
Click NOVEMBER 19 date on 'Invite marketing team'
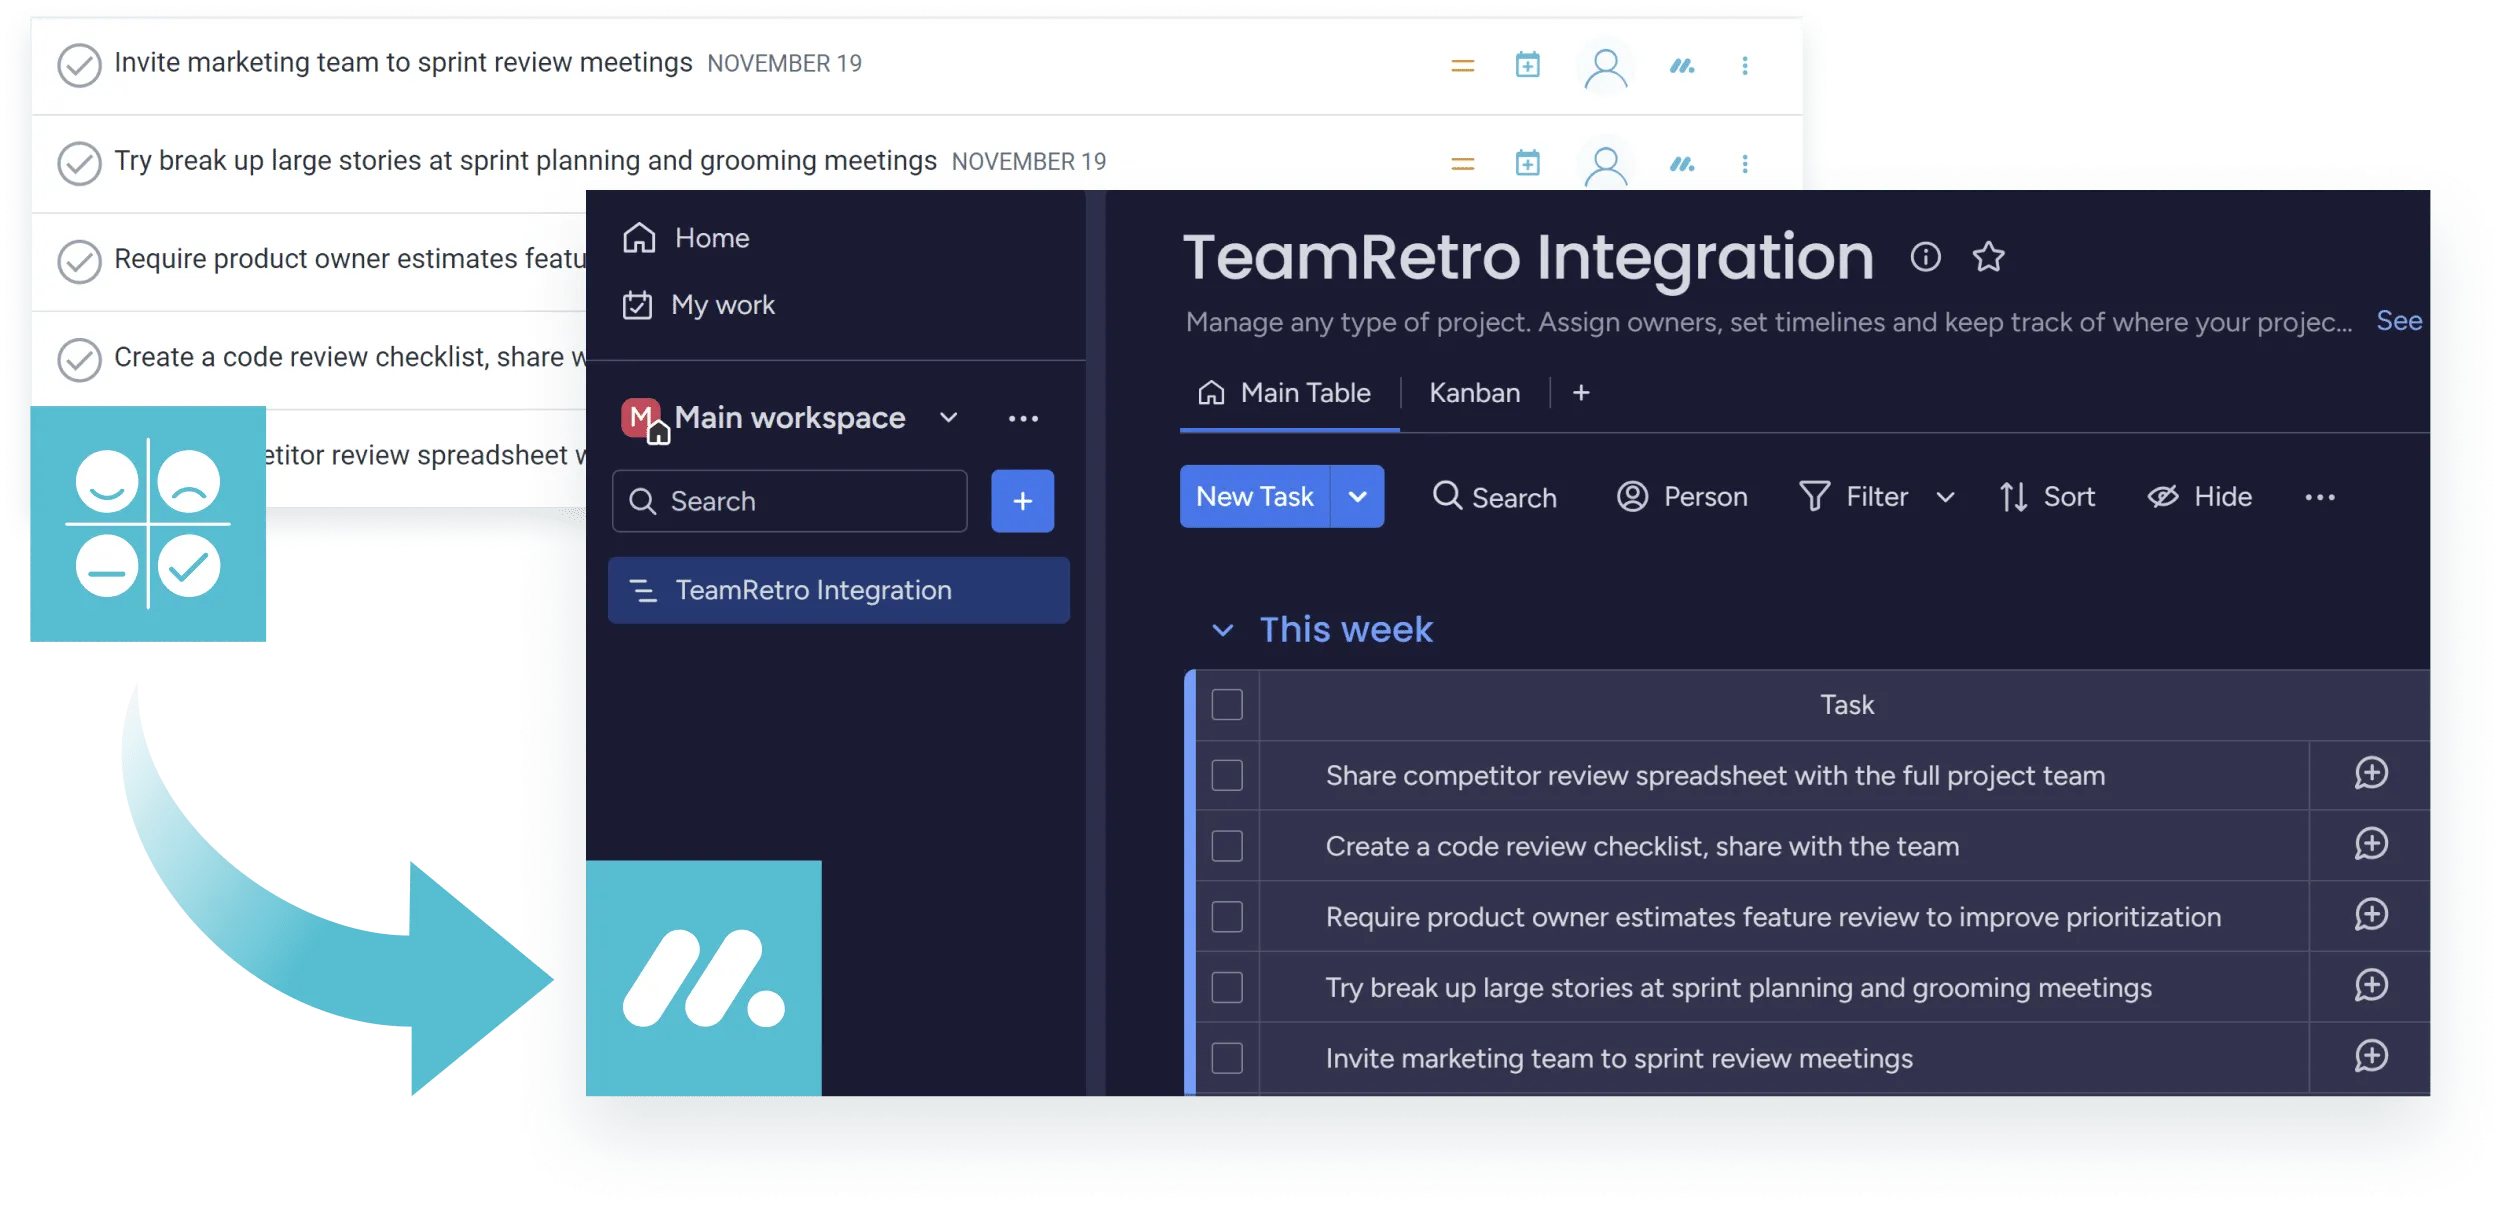784,64
